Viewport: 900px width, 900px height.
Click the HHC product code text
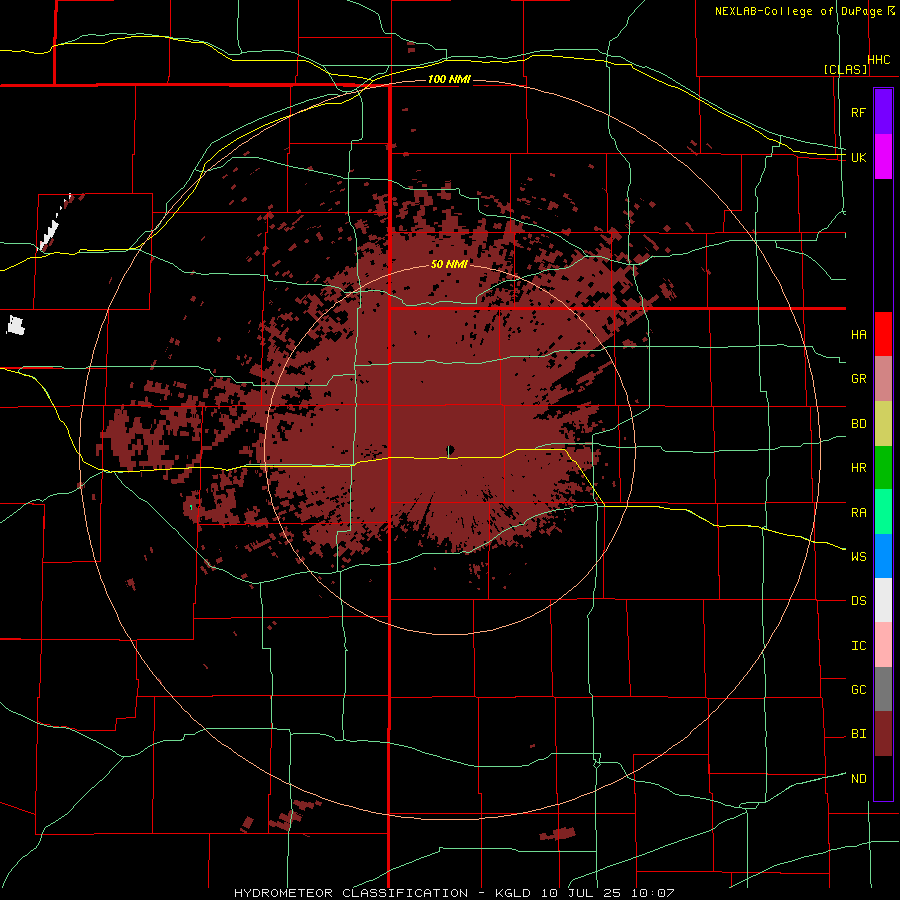(879, 60)
